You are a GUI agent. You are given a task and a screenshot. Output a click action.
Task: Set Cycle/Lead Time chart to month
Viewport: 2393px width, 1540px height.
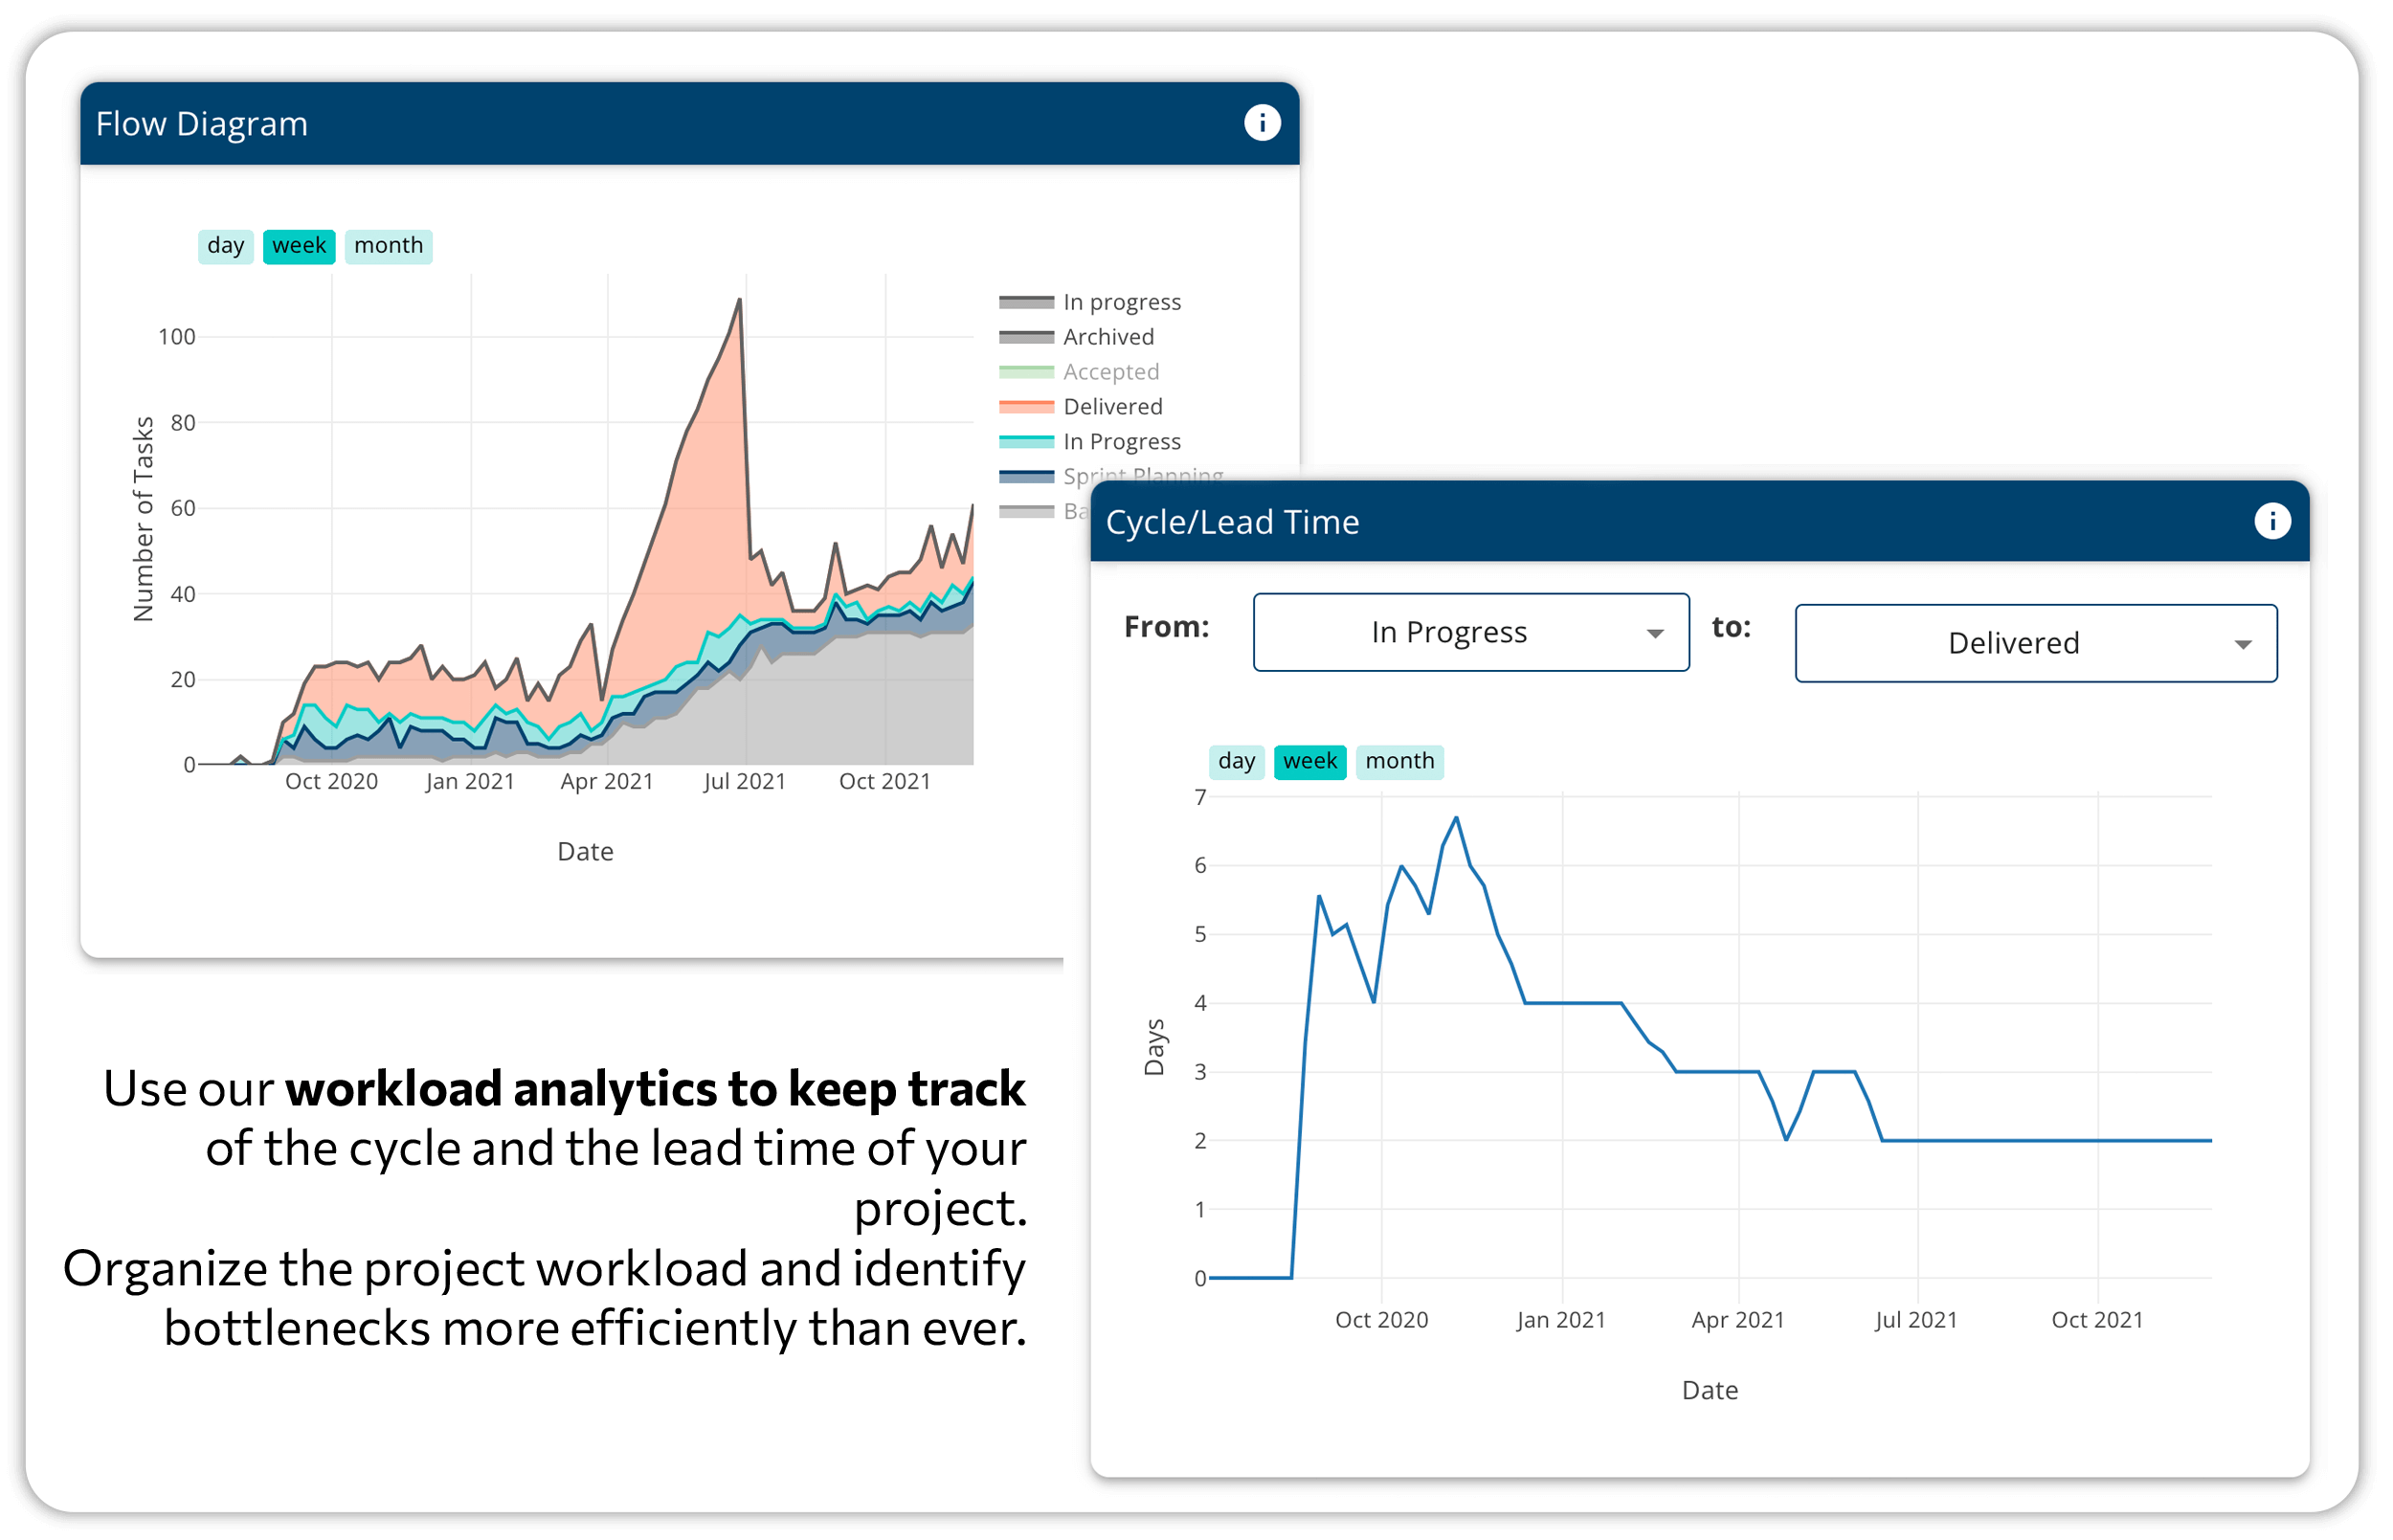click(x=1399, y=761)
